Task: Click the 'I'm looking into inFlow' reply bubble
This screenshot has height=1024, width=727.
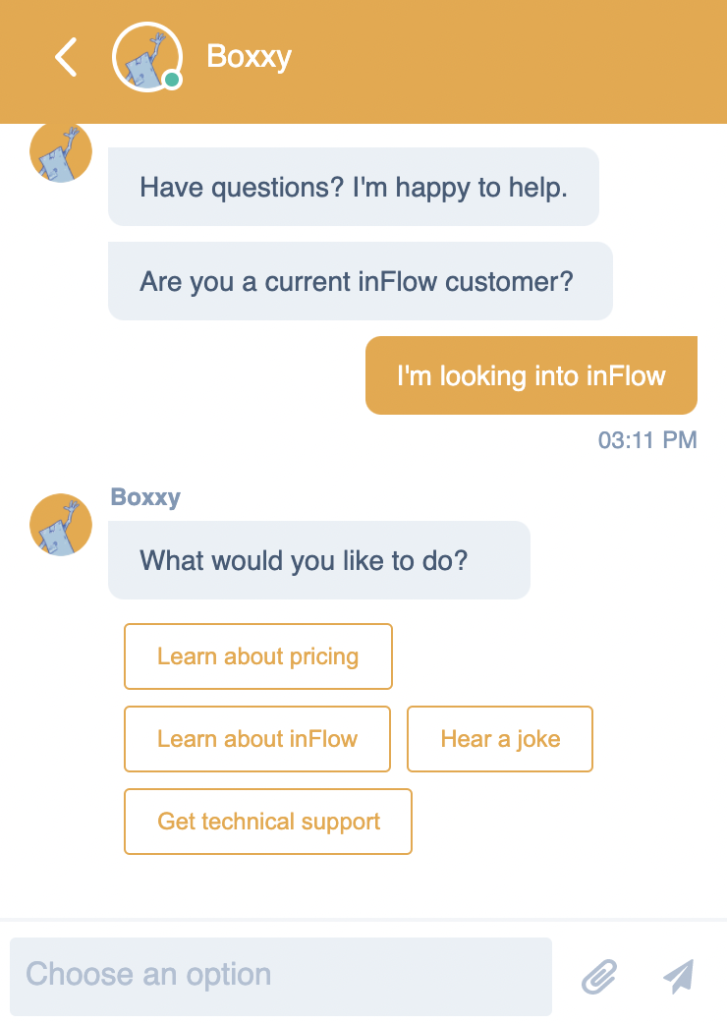Action: click(x=531, y=376)
